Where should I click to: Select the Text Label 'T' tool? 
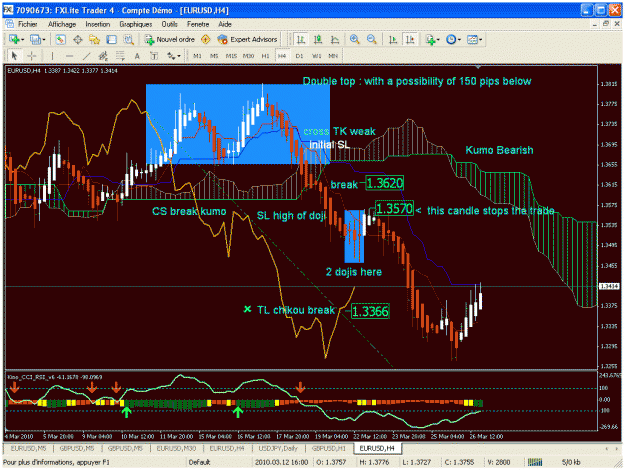(154, 56)
